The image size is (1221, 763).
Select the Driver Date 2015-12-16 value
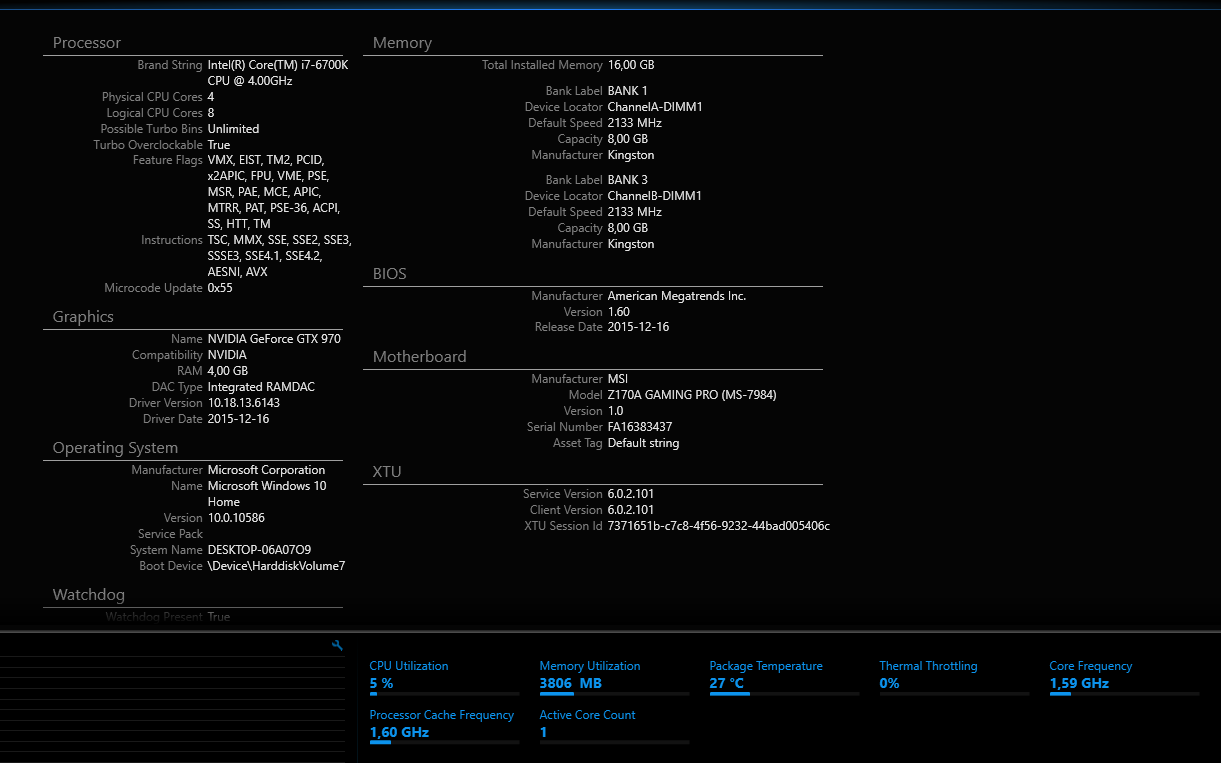click(x=238, y=419)
